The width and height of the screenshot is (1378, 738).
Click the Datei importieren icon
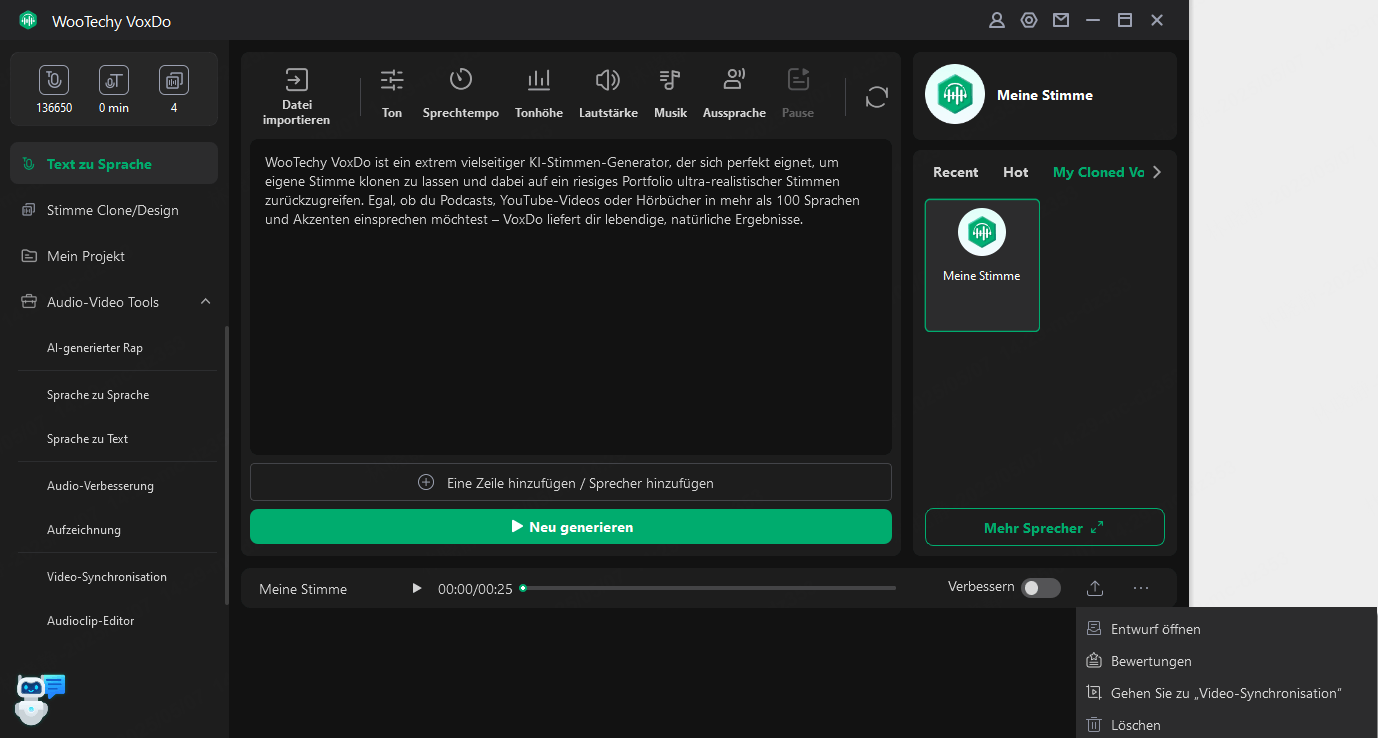(296, 81)
